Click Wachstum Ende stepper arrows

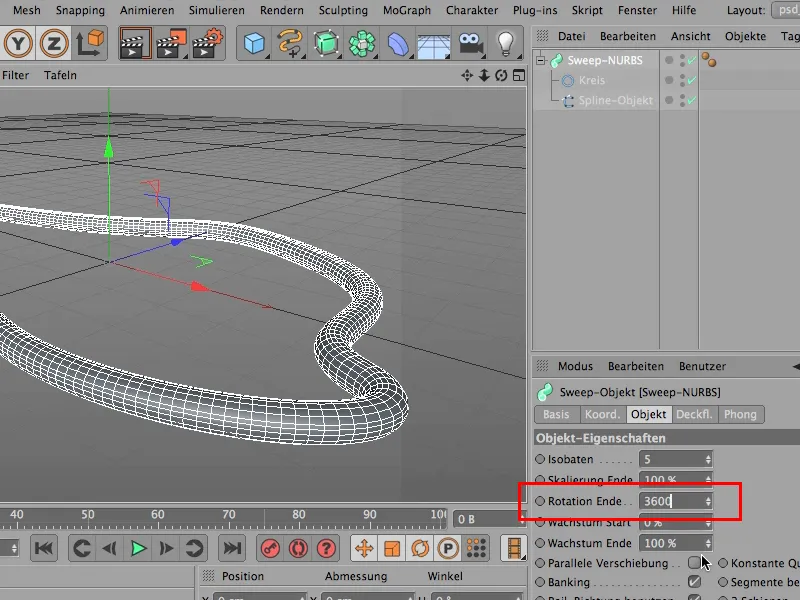pos(708,543)
